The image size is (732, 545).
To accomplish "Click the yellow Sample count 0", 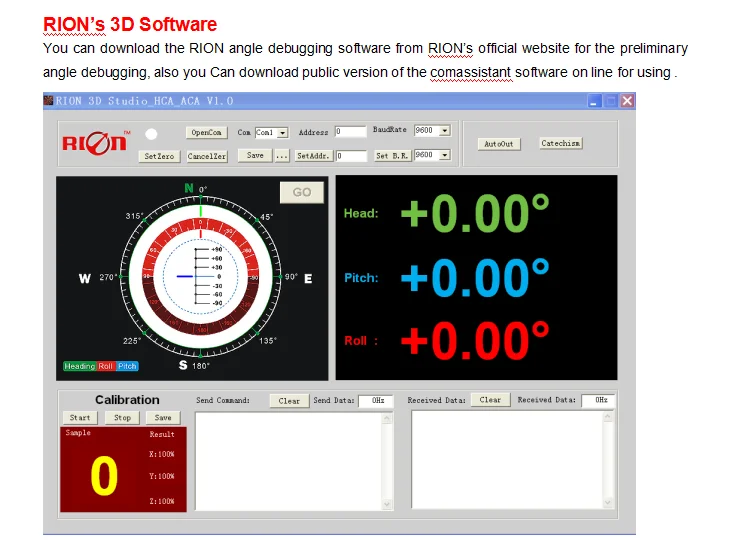I will coord(104,475).
